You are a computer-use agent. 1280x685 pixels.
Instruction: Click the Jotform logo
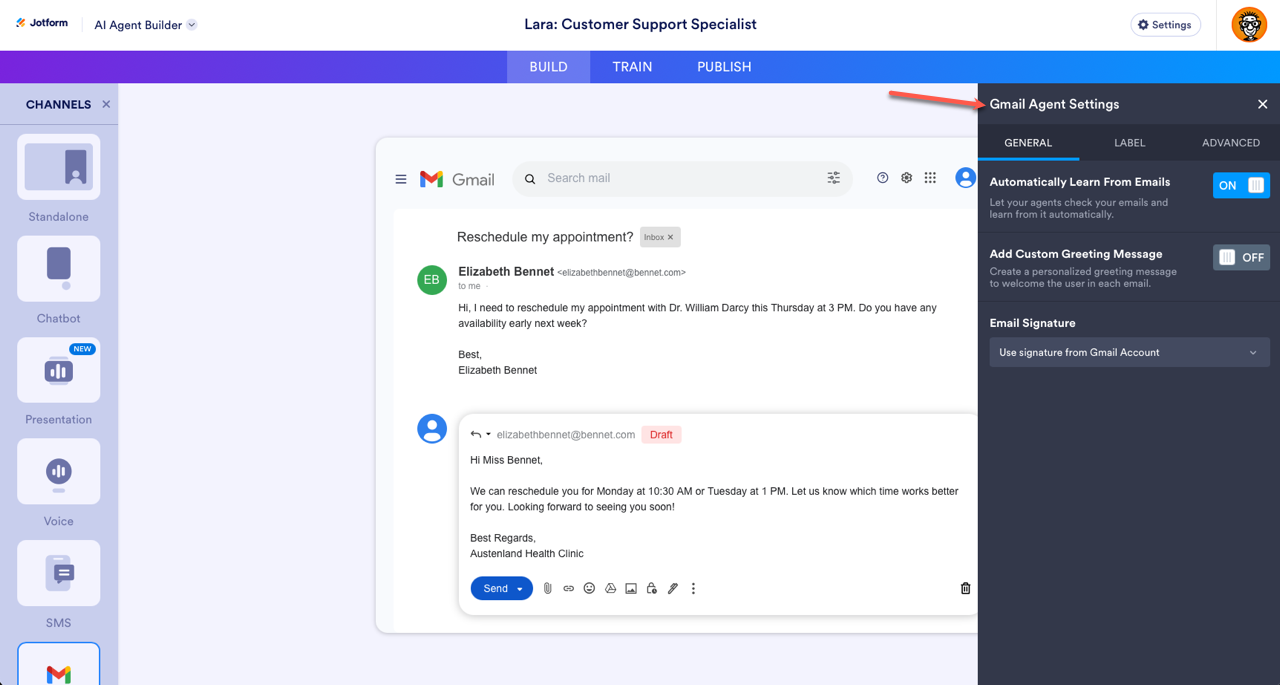(42, 24)
